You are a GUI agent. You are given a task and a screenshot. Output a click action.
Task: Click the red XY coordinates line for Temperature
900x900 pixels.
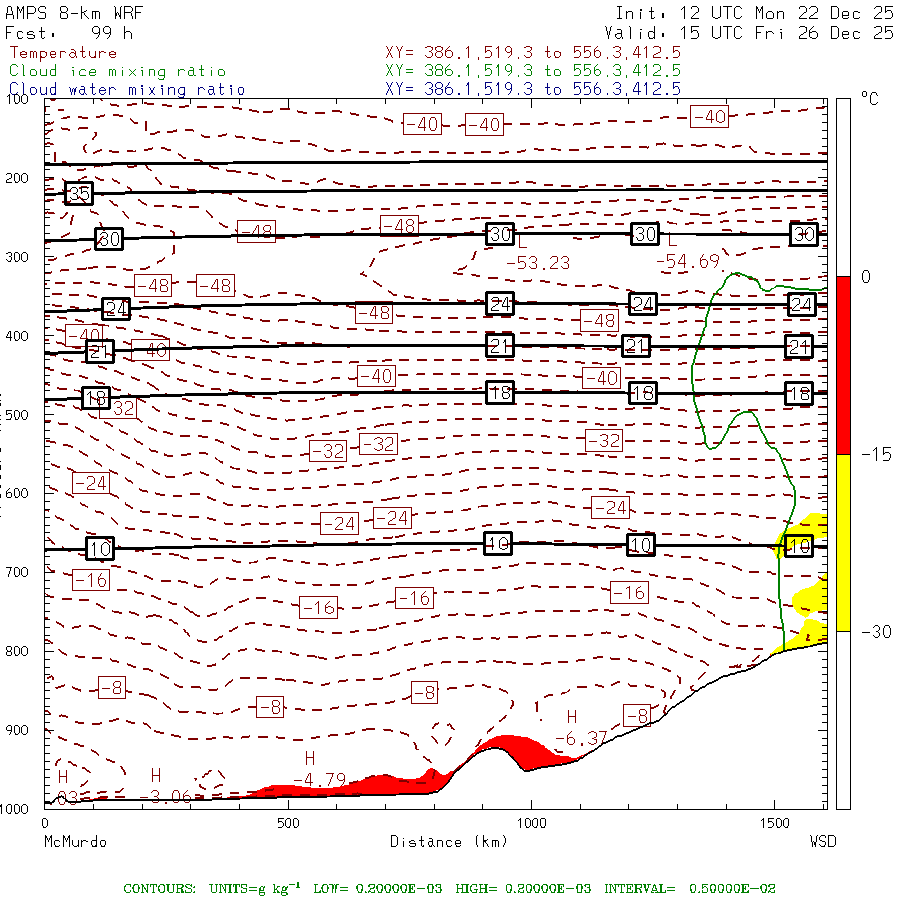(x=533, y=53)
